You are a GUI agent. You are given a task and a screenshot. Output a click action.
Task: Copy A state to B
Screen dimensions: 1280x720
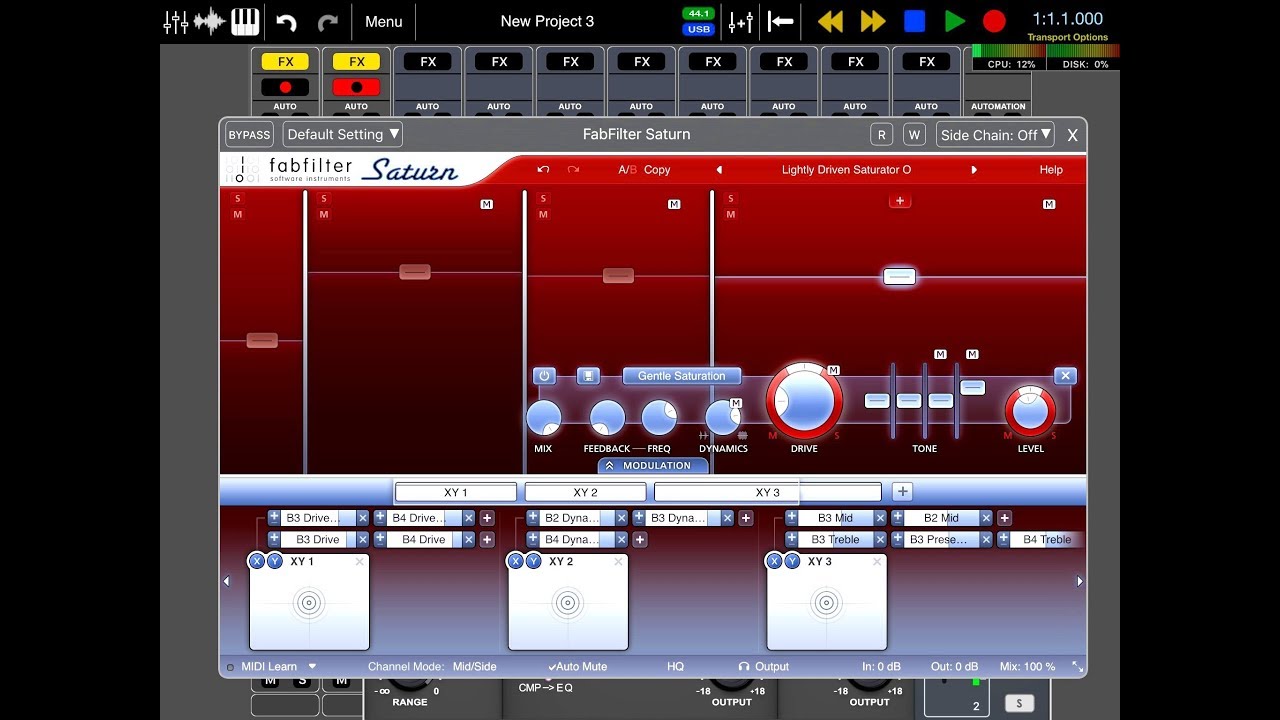point(657,170)
